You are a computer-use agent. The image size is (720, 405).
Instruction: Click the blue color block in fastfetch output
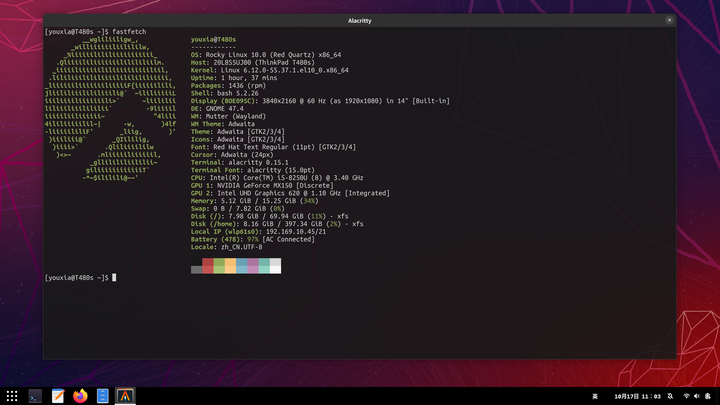(242, 266)
